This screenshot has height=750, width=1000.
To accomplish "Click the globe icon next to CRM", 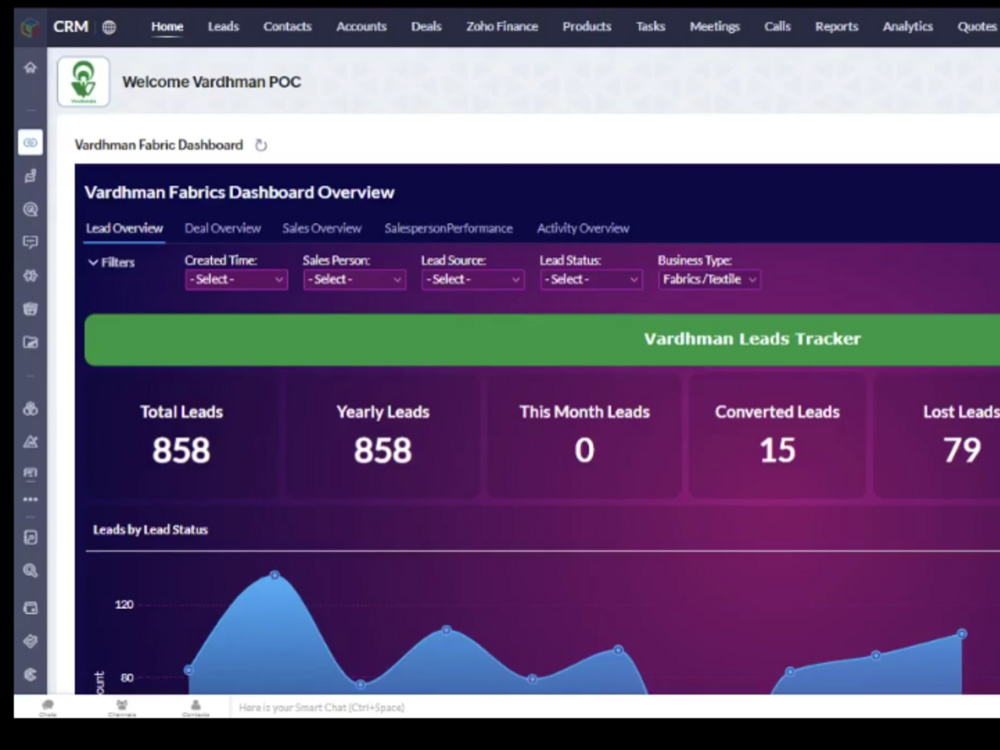I will pos(110,27).
